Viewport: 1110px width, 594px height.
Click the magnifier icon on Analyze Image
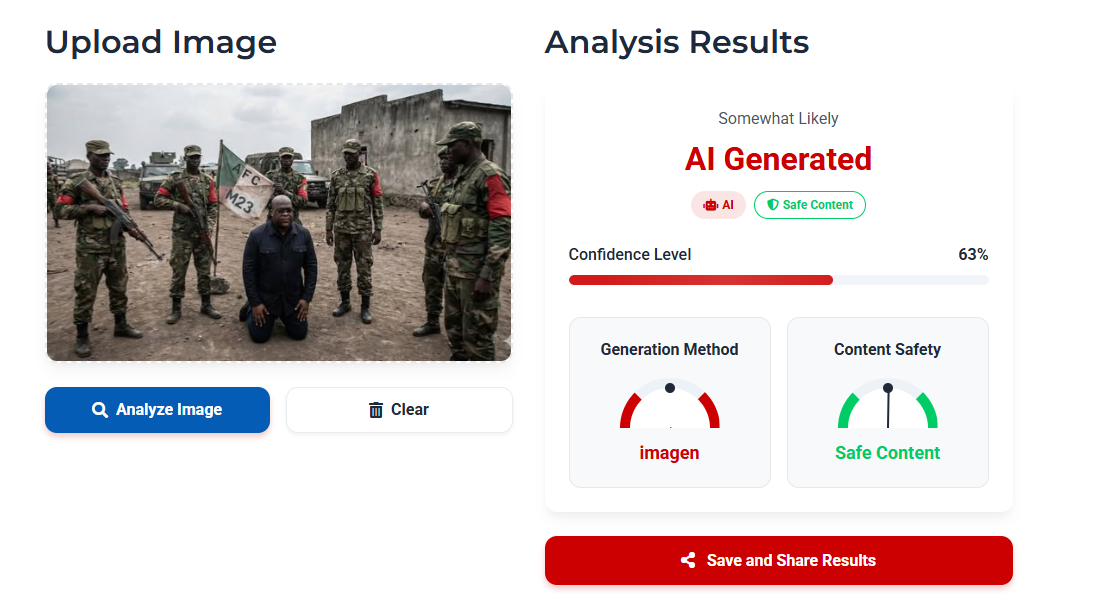coord(100,410)
